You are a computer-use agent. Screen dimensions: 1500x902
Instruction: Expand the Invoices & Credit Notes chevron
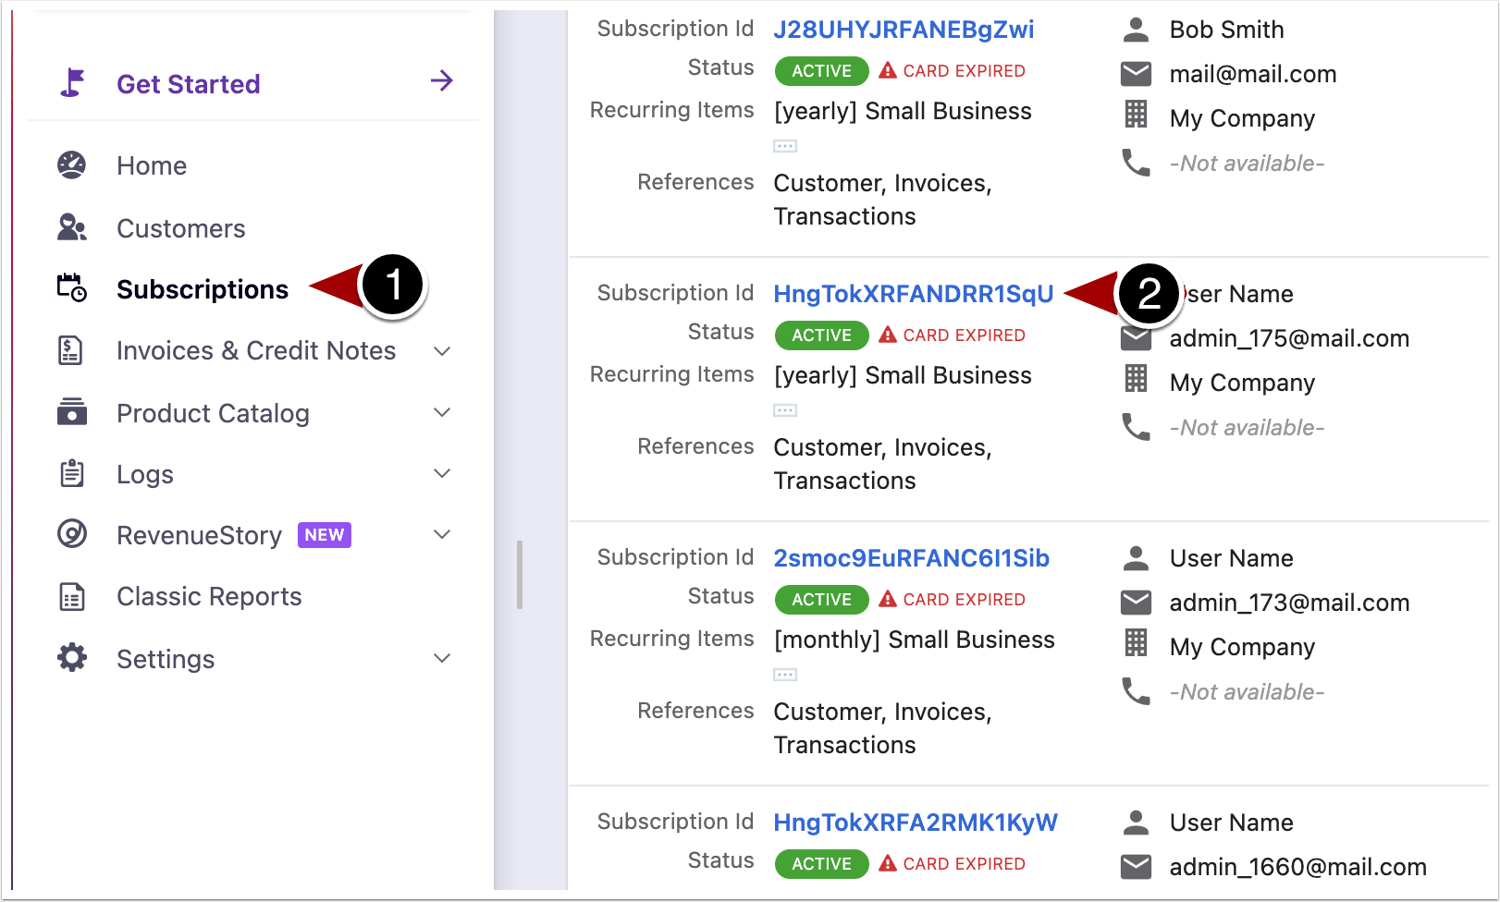tap(442, 351)
